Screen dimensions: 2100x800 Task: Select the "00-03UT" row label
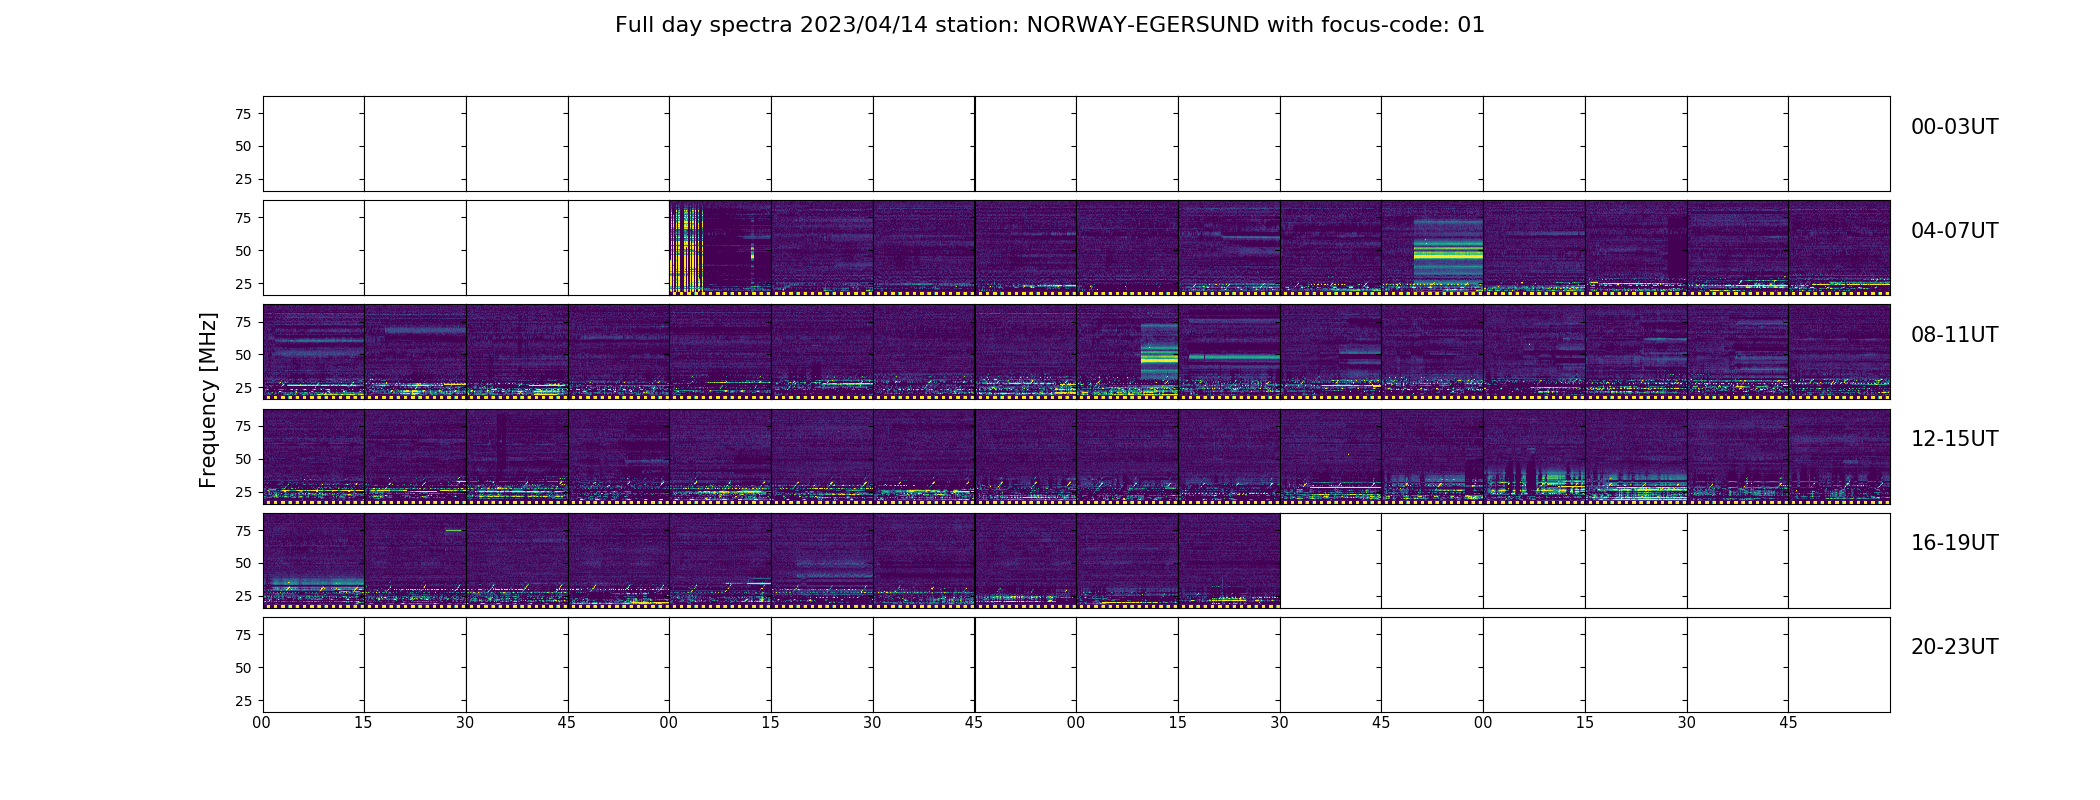point(1954,127)
